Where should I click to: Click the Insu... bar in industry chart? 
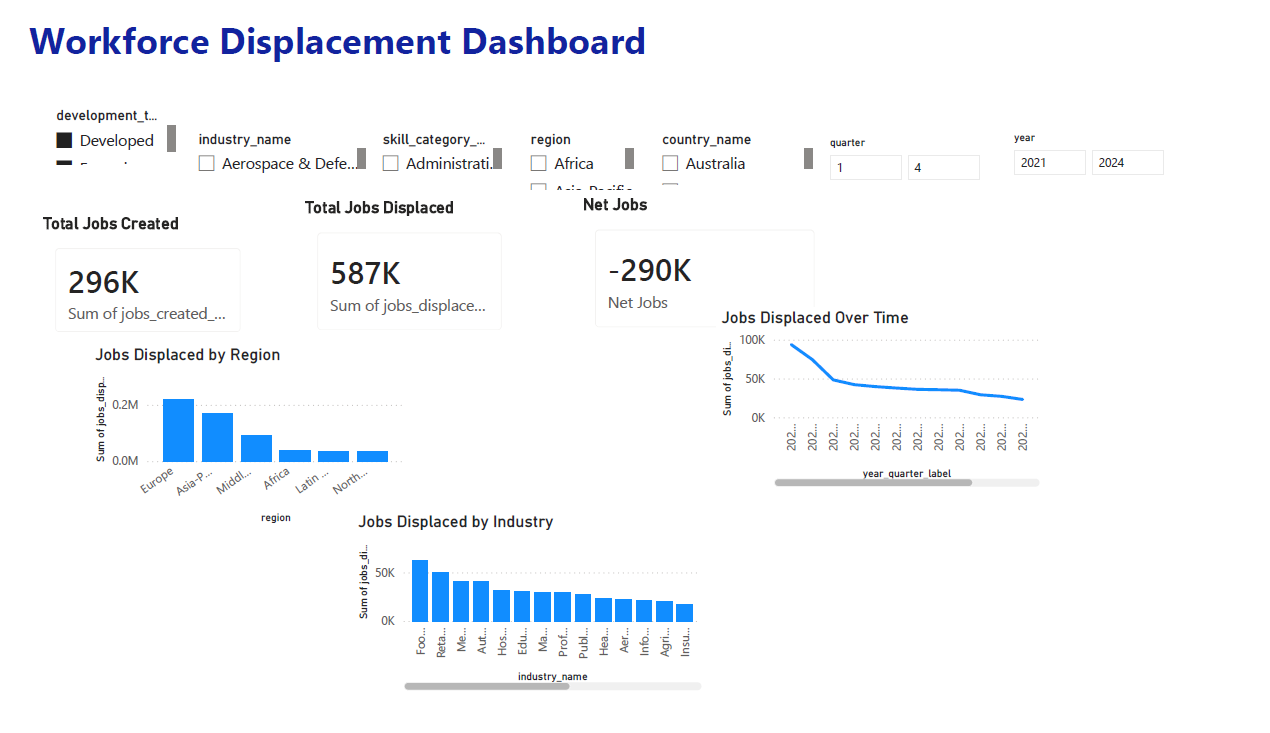(684, 613)
